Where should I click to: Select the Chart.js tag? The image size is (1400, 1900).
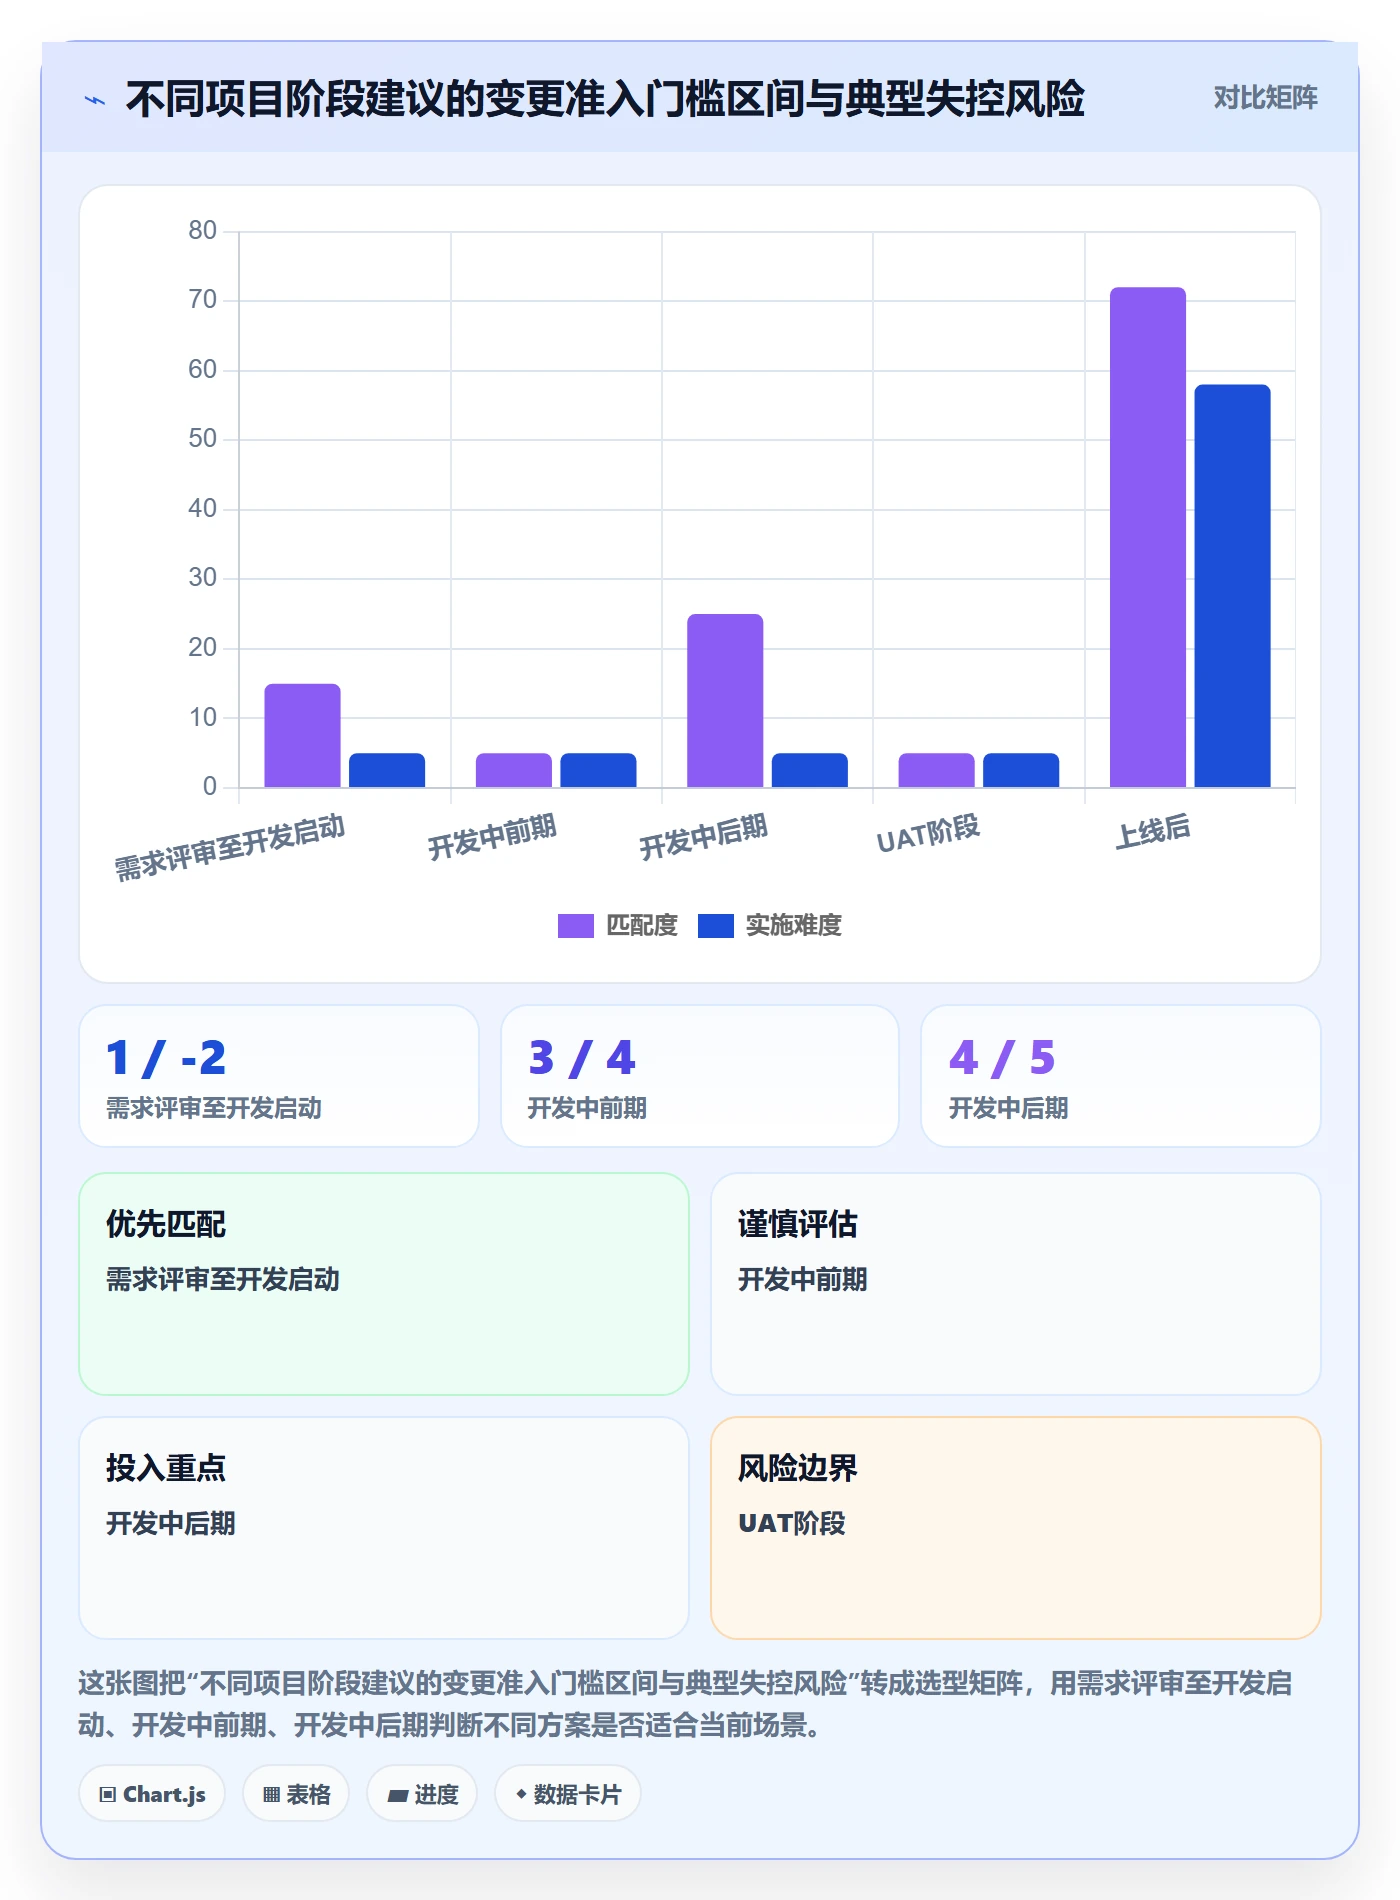coord(152,1794)
